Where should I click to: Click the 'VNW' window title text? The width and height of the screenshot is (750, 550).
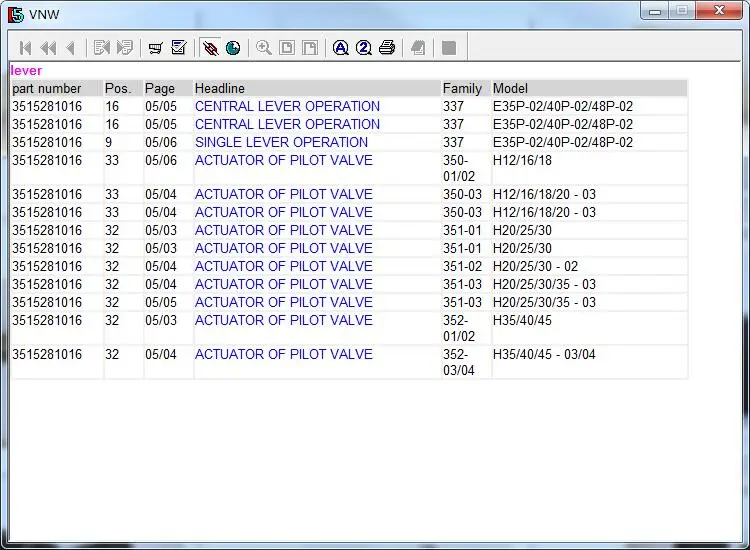click(x=44, y=14)
